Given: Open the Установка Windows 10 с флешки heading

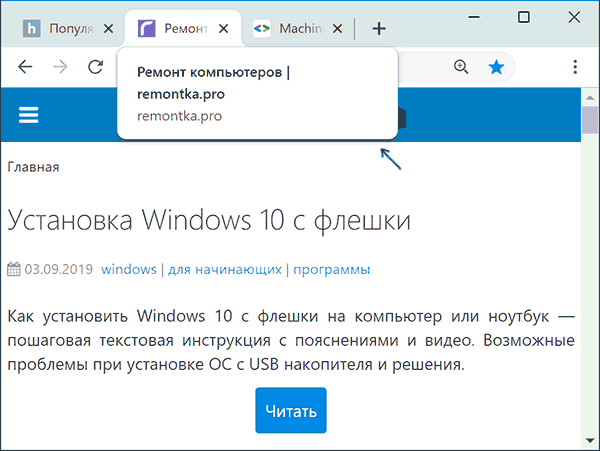Looking at the screenshot, I should coord(209,221).
